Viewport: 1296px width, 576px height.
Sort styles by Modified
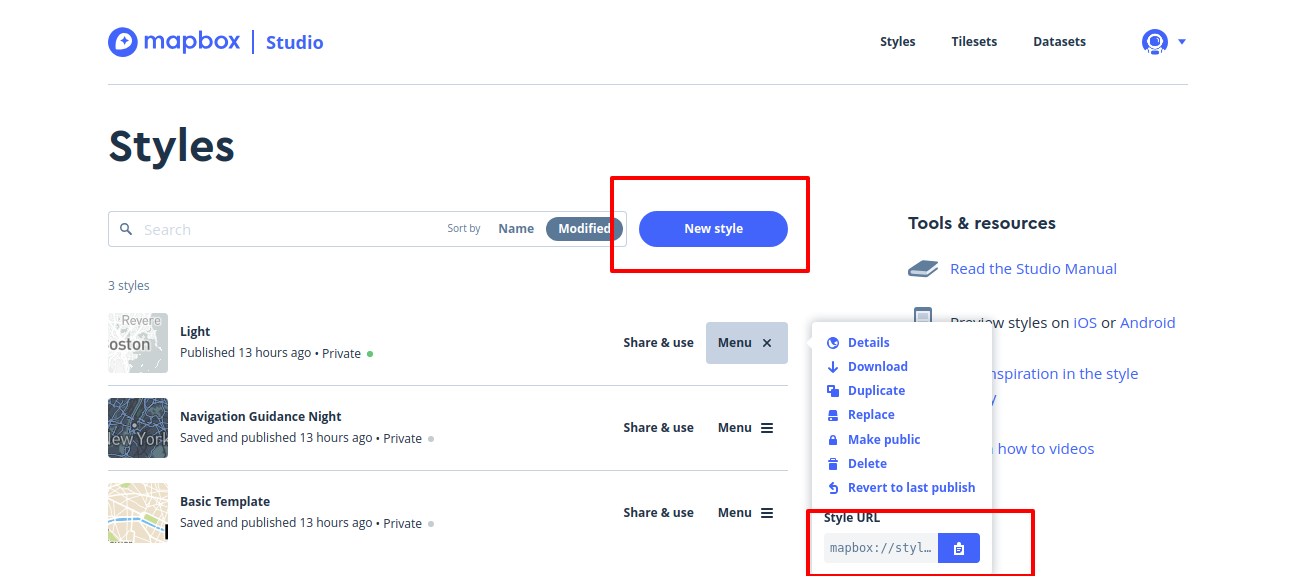click(584, 229)
